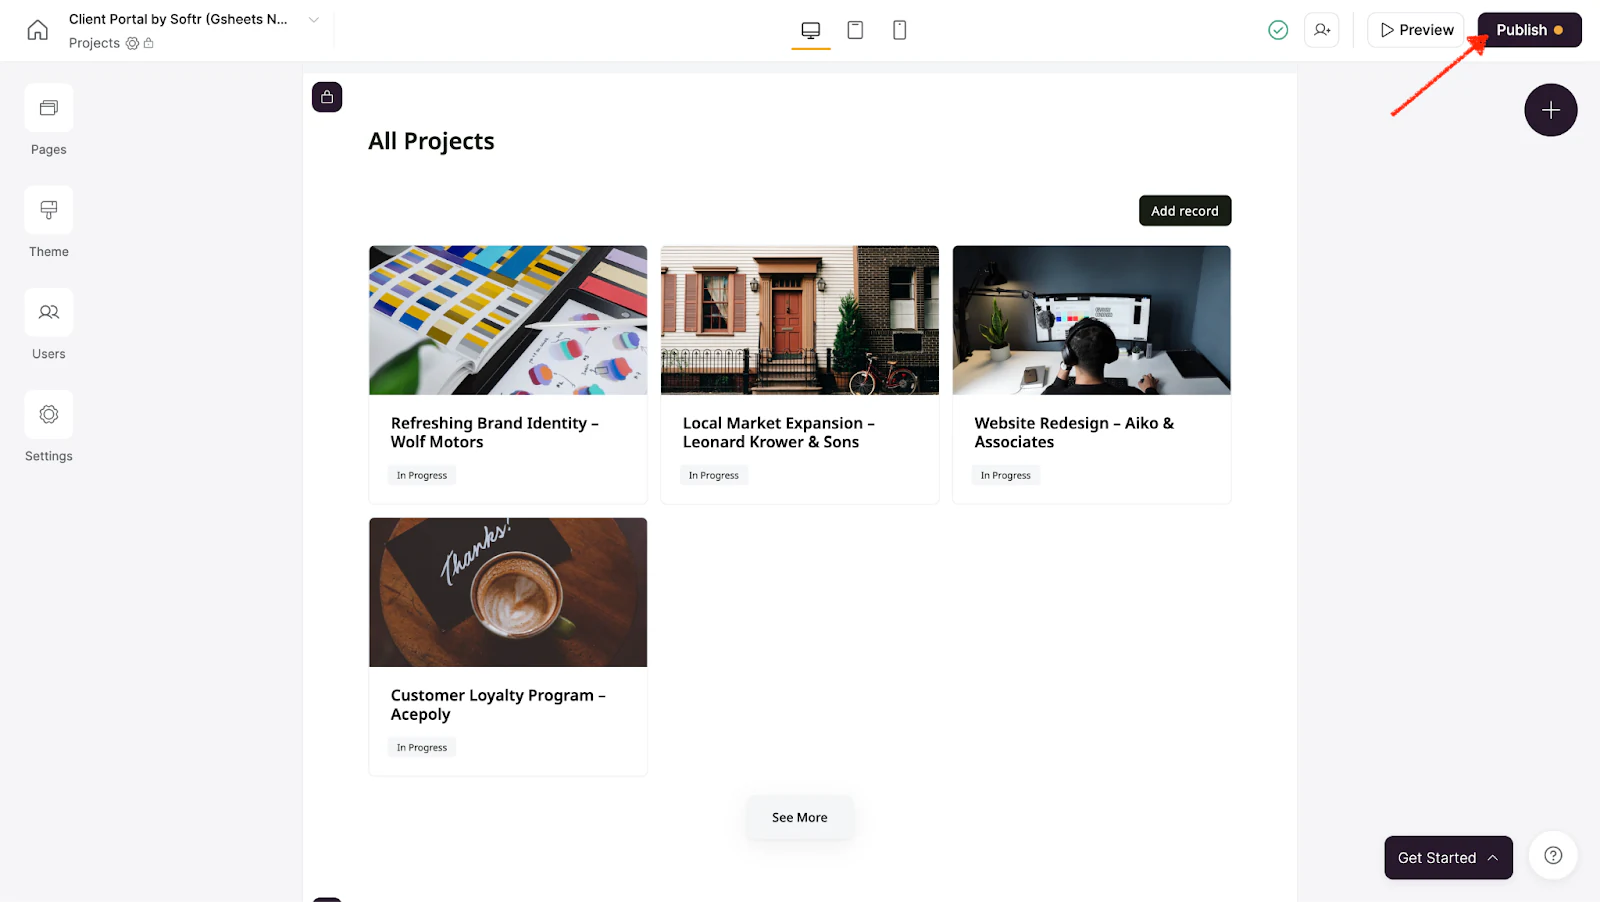Invite collaborator with add-user icon
Screen dimensions: 1600x902
click(x=1322, y=30)
